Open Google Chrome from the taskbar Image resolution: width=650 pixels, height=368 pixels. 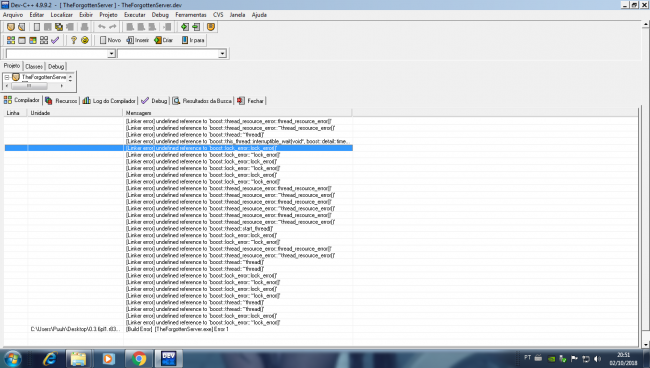tap(139, 358)
